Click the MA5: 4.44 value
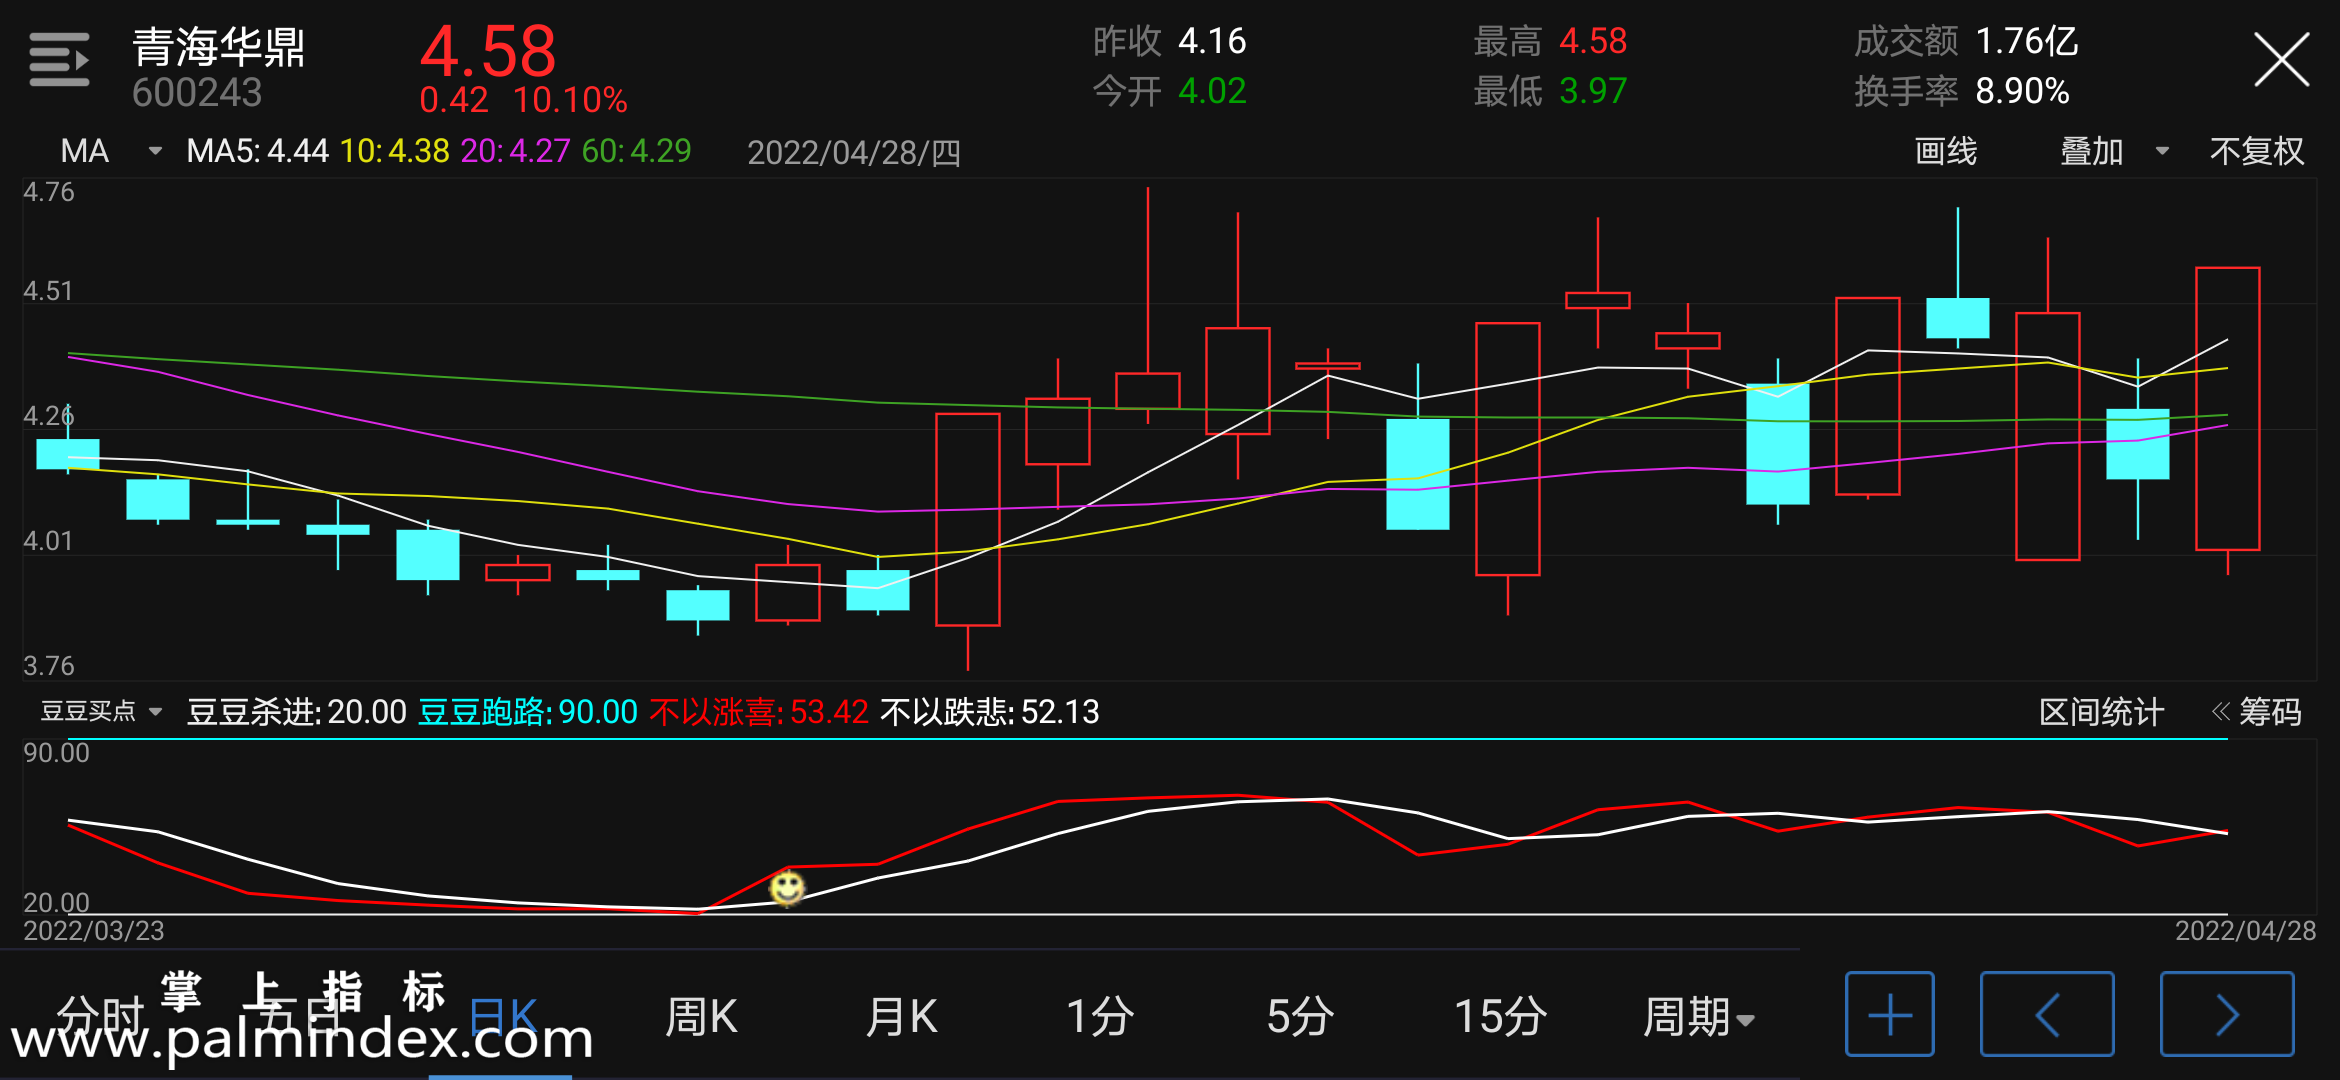The width and height of the screenshot is (2340, 1080). point(257,151)
